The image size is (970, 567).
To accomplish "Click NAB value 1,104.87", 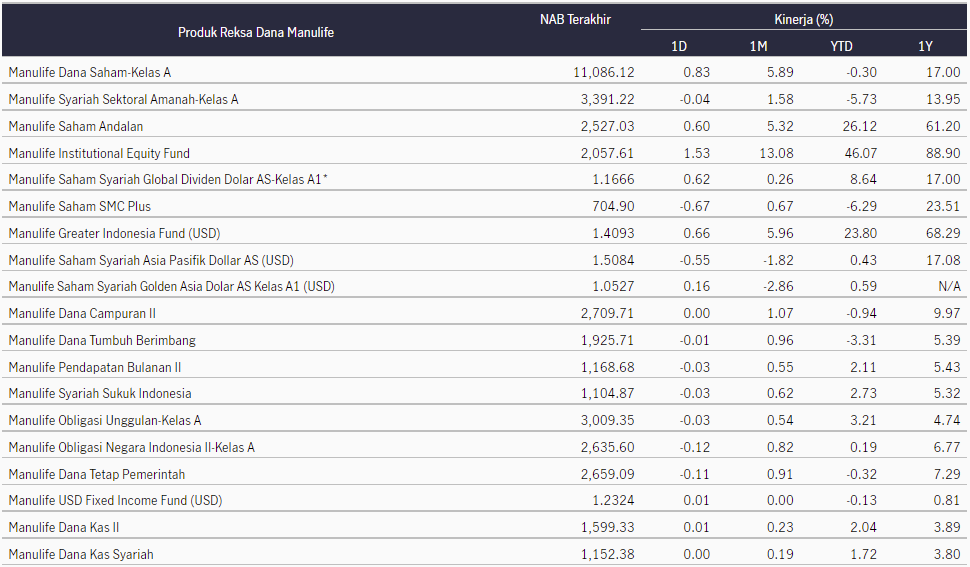I will click(x=607, y=394).
